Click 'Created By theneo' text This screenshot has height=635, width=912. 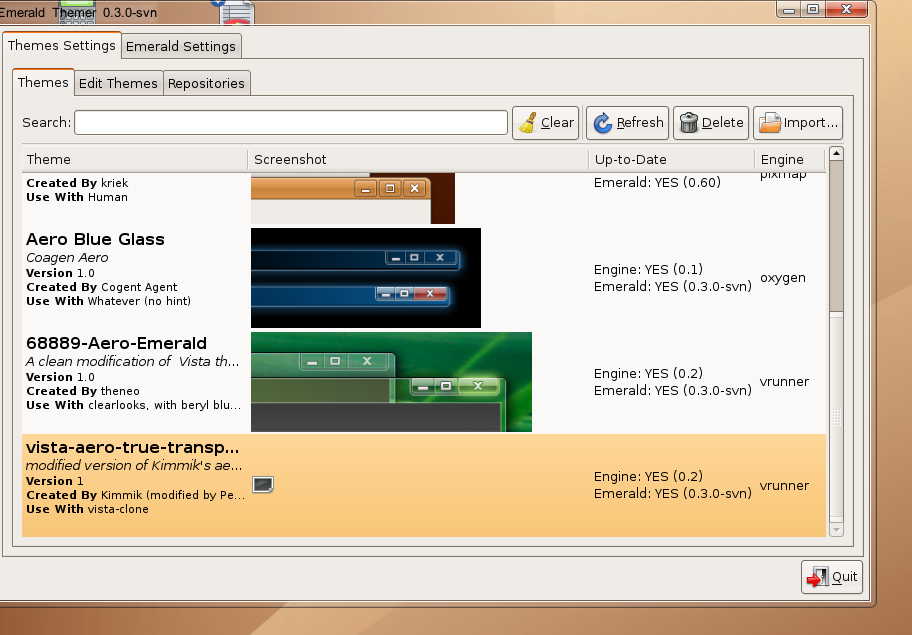[83, 391]
